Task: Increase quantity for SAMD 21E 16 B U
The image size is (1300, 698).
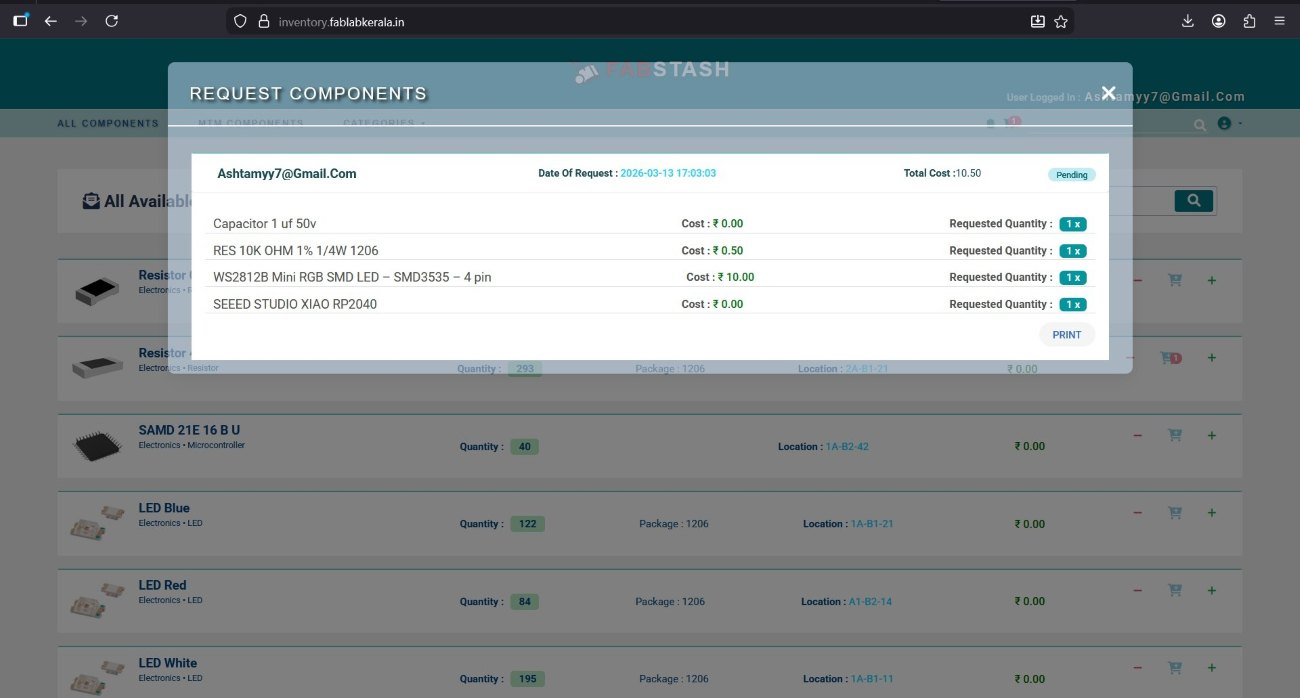Action: pyautogui.click(x=1212, y=435)
